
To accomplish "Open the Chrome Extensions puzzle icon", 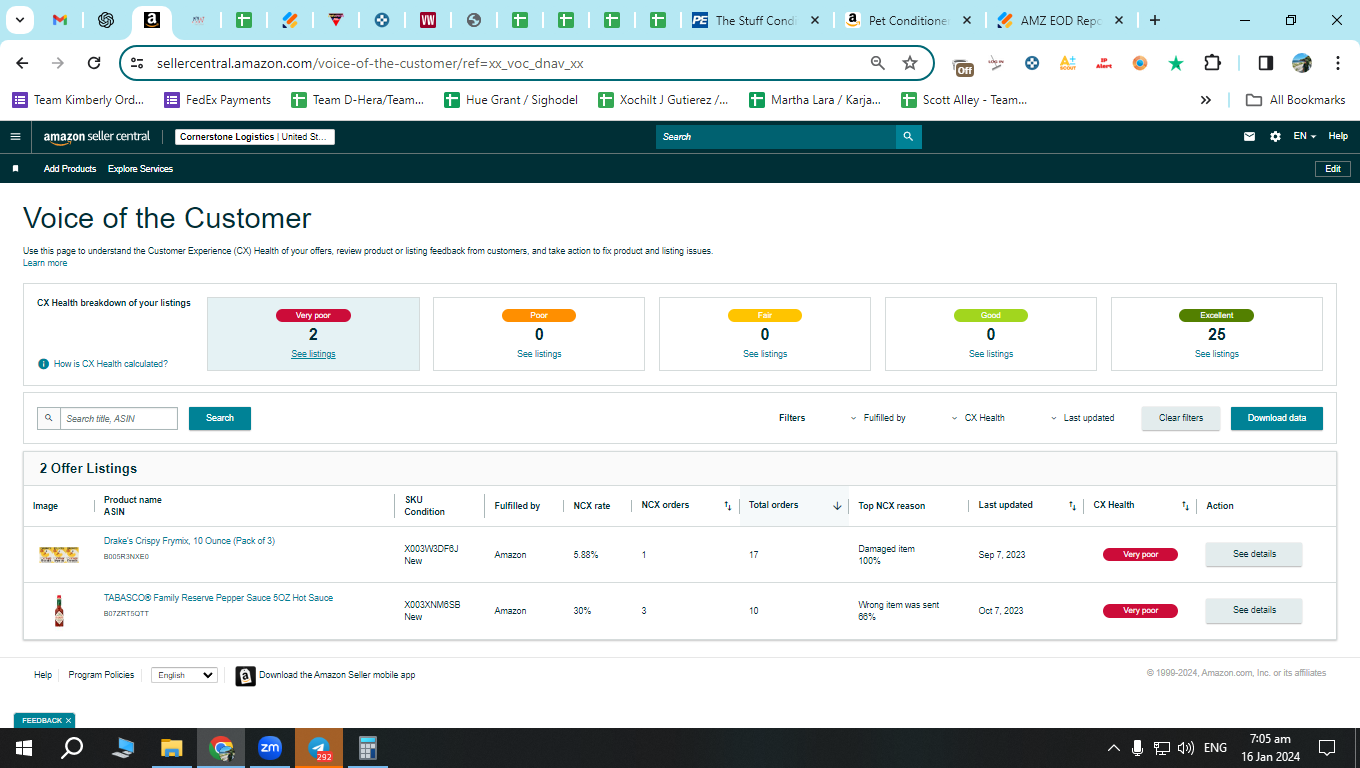I will [1212, 63].
